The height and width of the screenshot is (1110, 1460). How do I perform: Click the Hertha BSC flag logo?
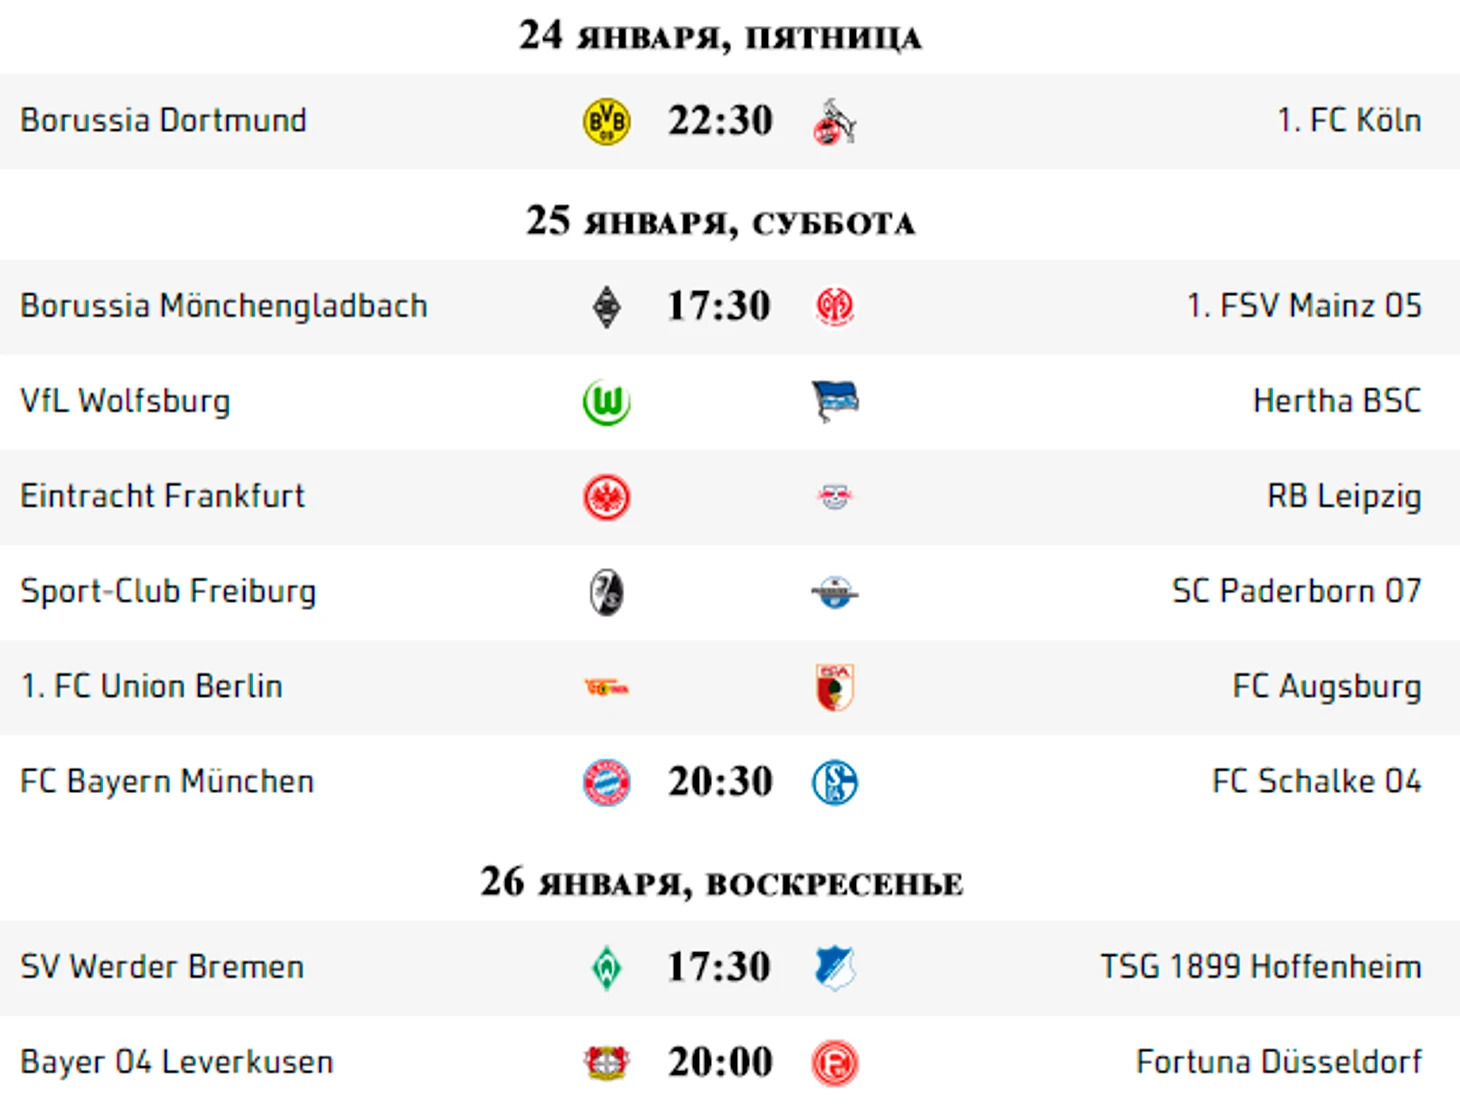click(x=835, y=402)
